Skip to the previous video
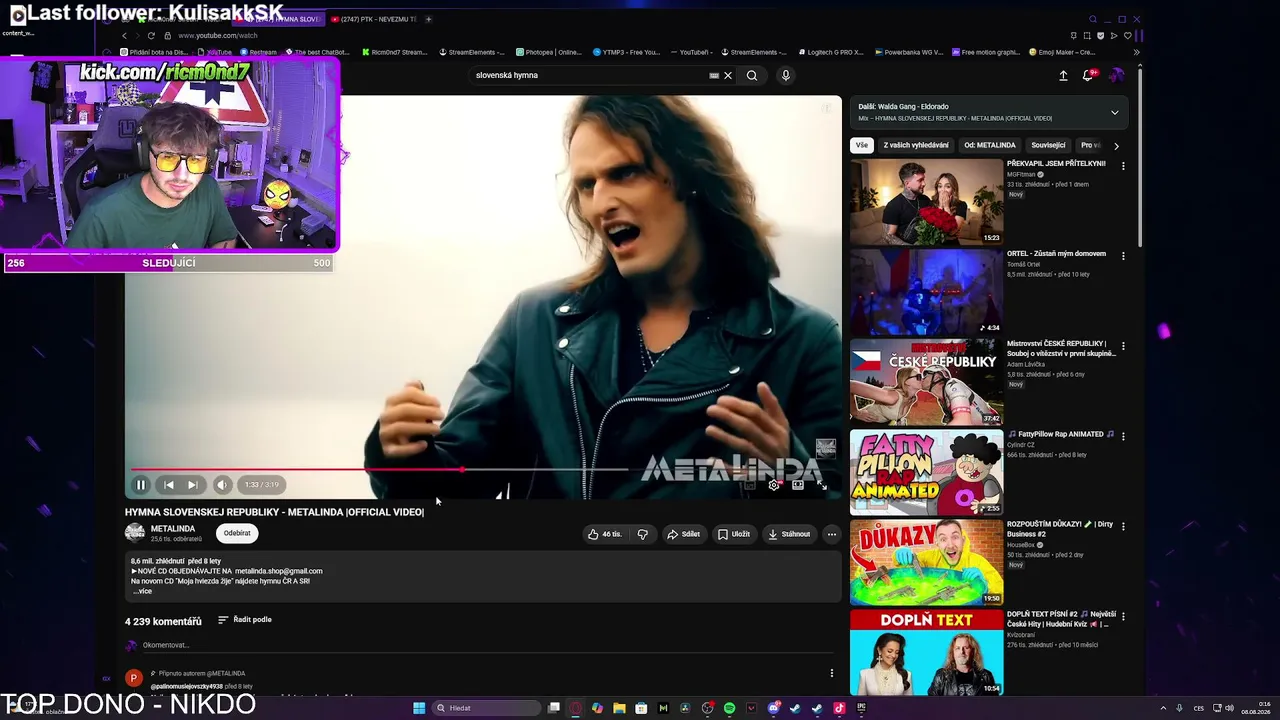 click(x=169, y=485)
